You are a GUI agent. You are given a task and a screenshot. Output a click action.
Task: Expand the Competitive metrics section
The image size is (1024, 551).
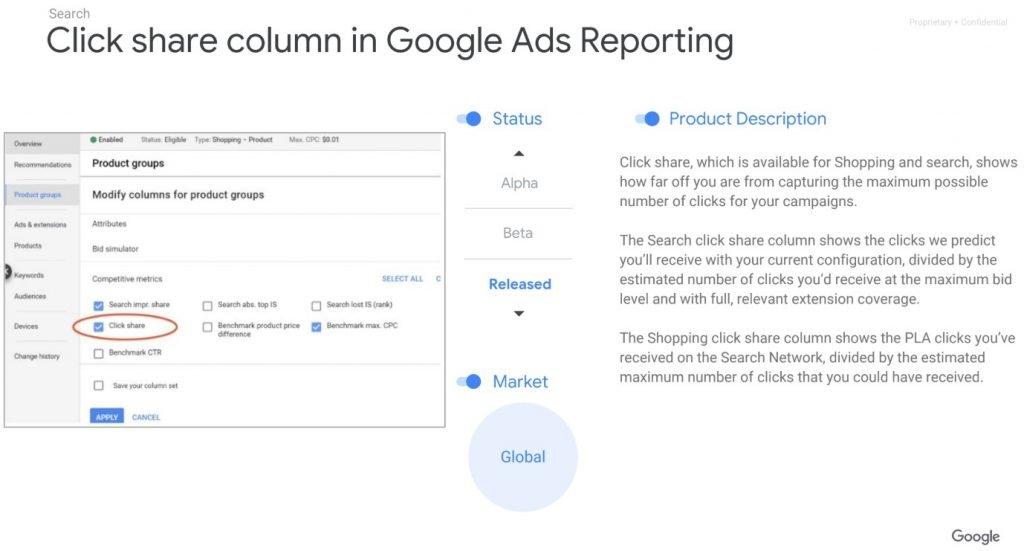point(127,279)
